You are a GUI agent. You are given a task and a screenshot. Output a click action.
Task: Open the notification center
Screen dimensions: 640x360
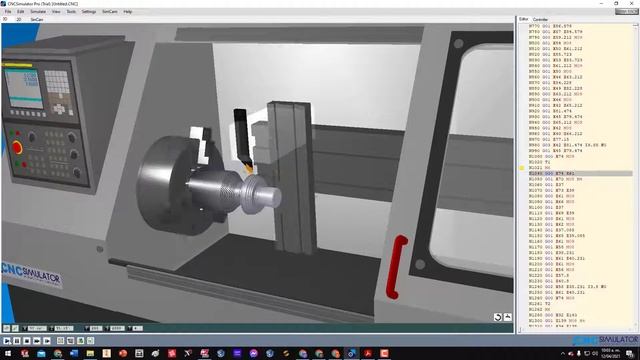pos(630,353)
